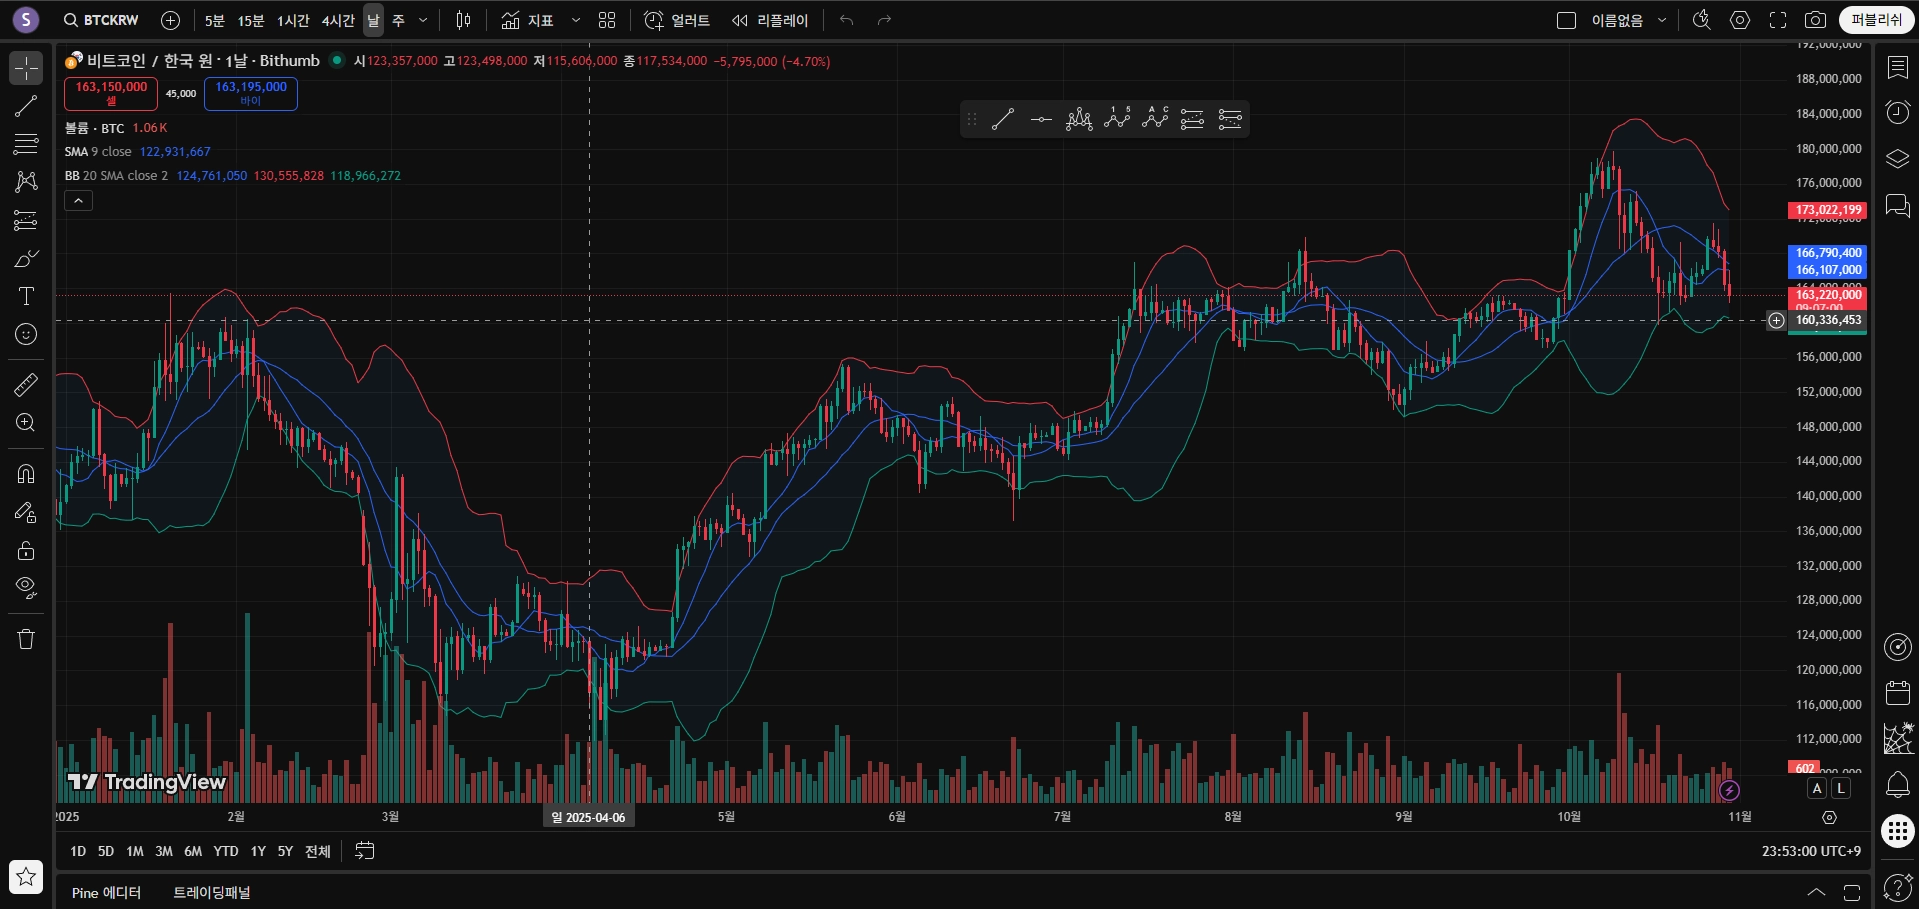The width and height of the screenshot is (1919, 909).
Task: Open the go-to-date calendar icon
Action: [x=365, y=851]
